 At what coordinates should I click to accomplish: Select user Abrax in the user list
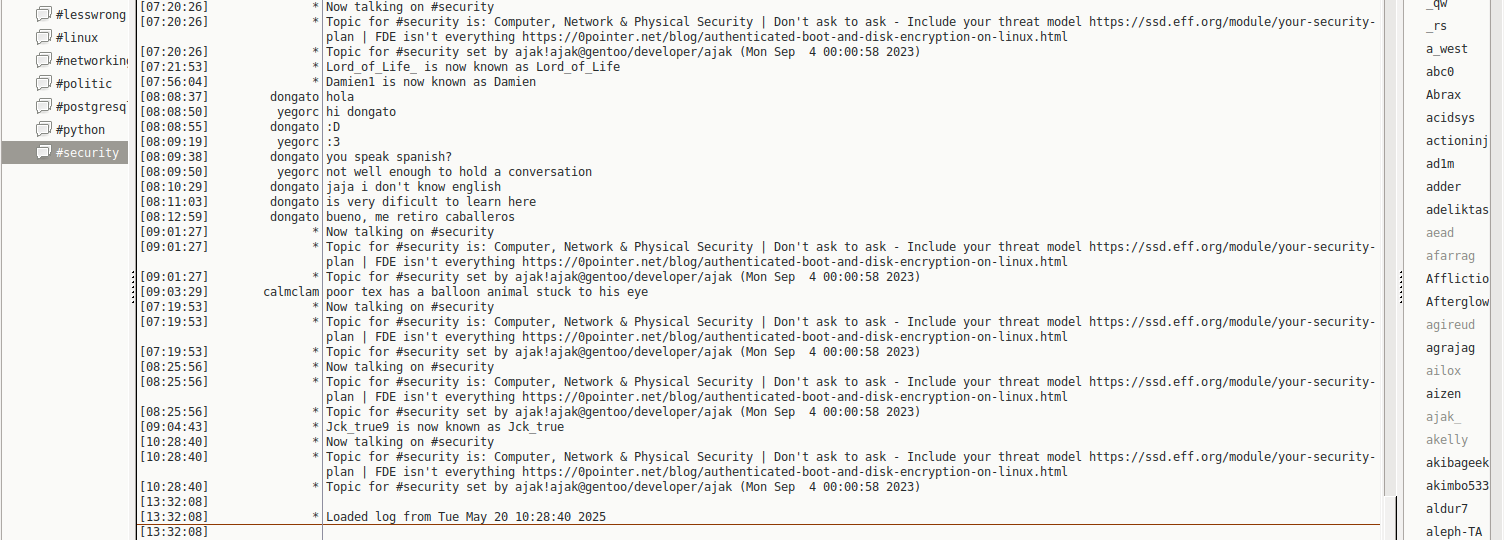[x=1443, y=95]
